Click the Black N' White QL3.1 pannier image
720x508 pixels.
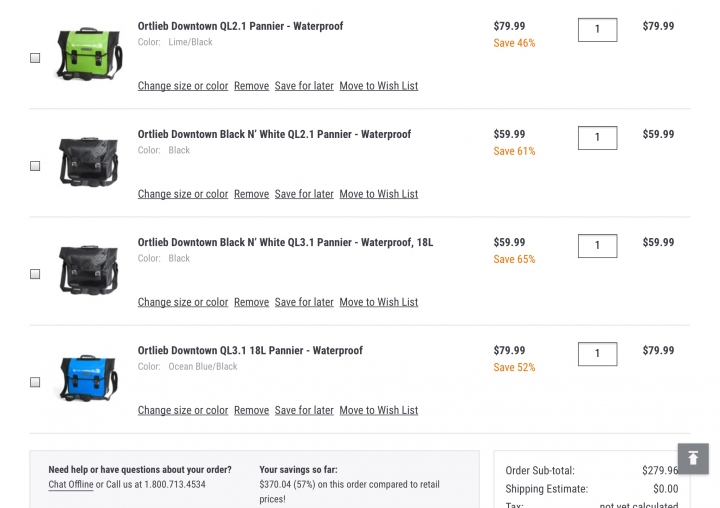pyautogui.click(x=88, y=269)
